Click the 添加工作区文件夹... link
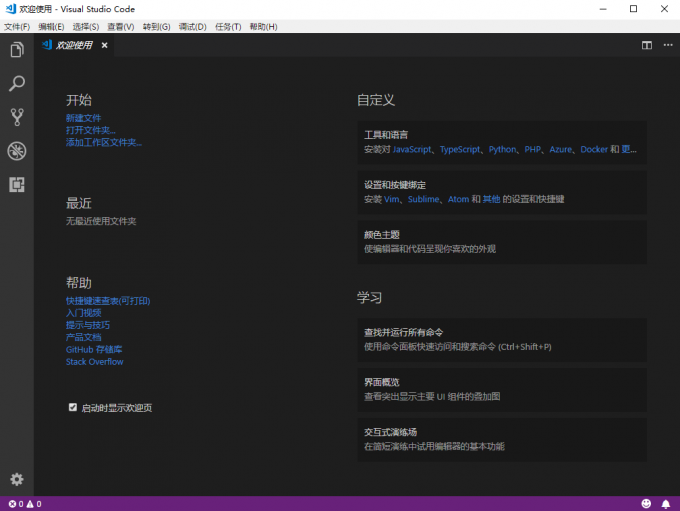This screenshot has width=680, height=511. [104, 142]
